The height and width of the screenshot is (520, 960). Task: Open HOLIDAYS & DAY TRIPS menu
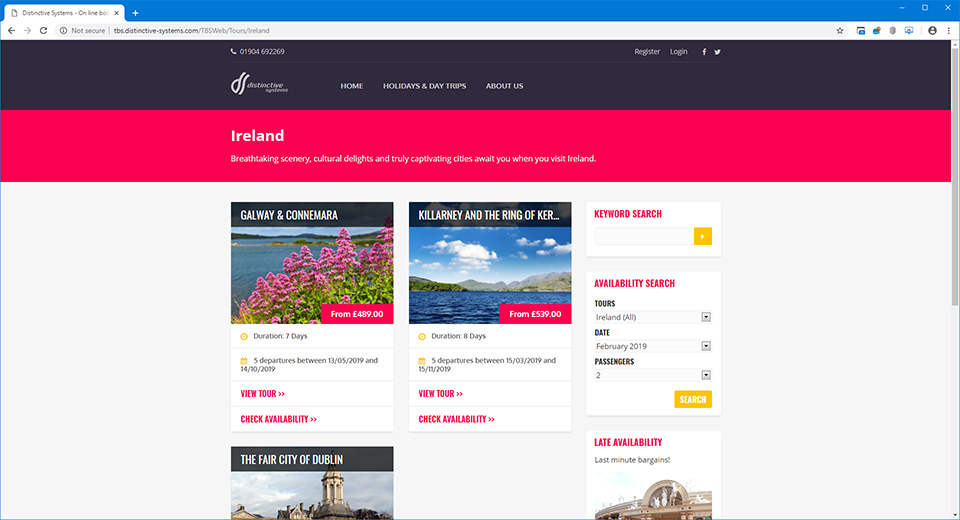pos(424,86)
